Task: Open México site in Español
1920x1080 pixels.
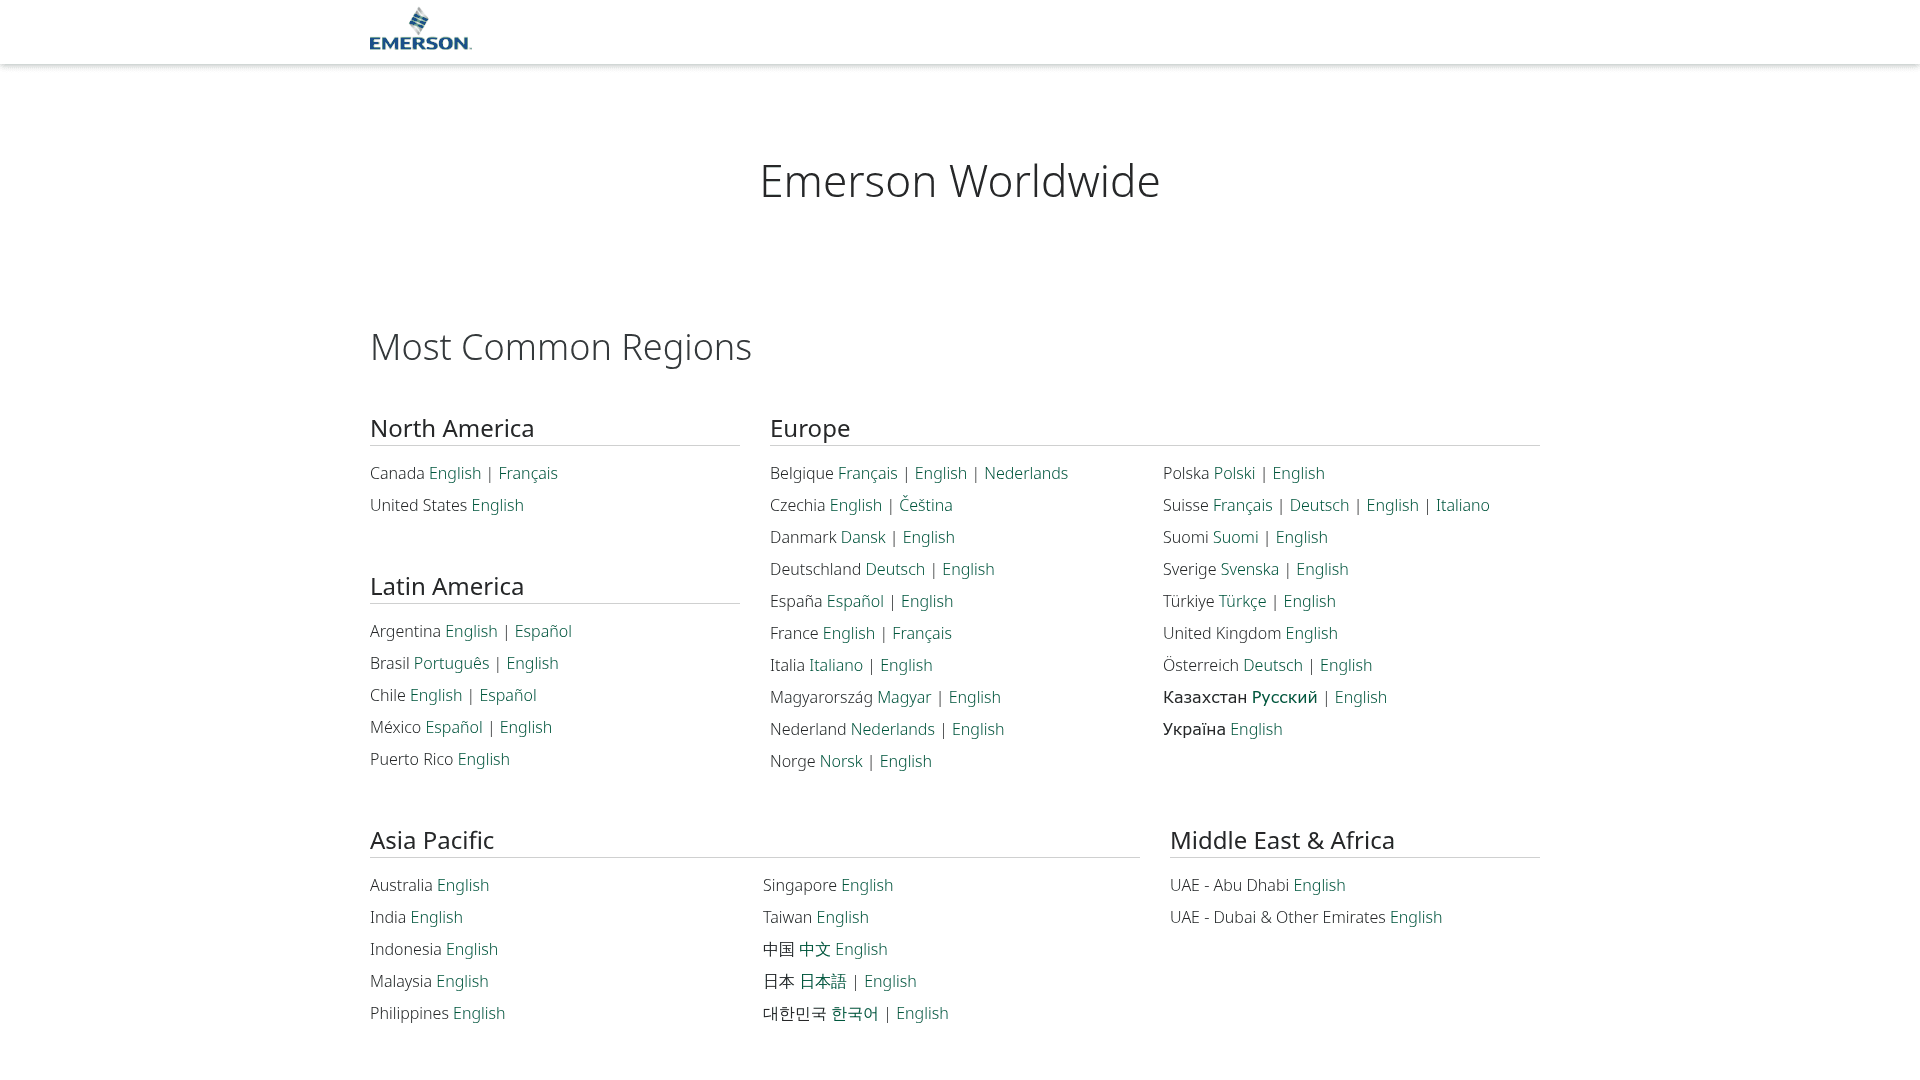Action: (455, 727)
